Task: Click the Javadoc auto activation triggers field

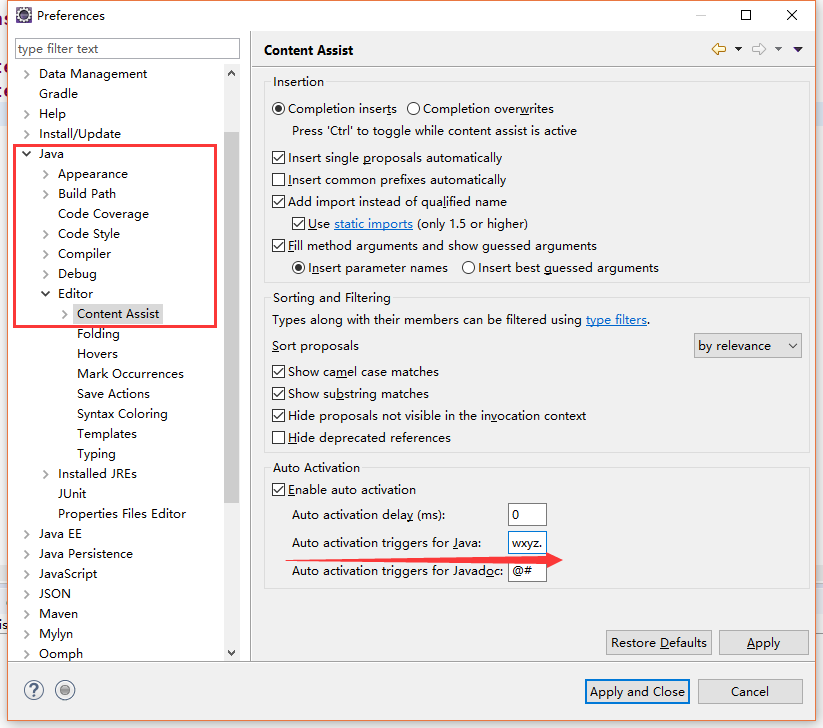Action: [x=527, y=571]
